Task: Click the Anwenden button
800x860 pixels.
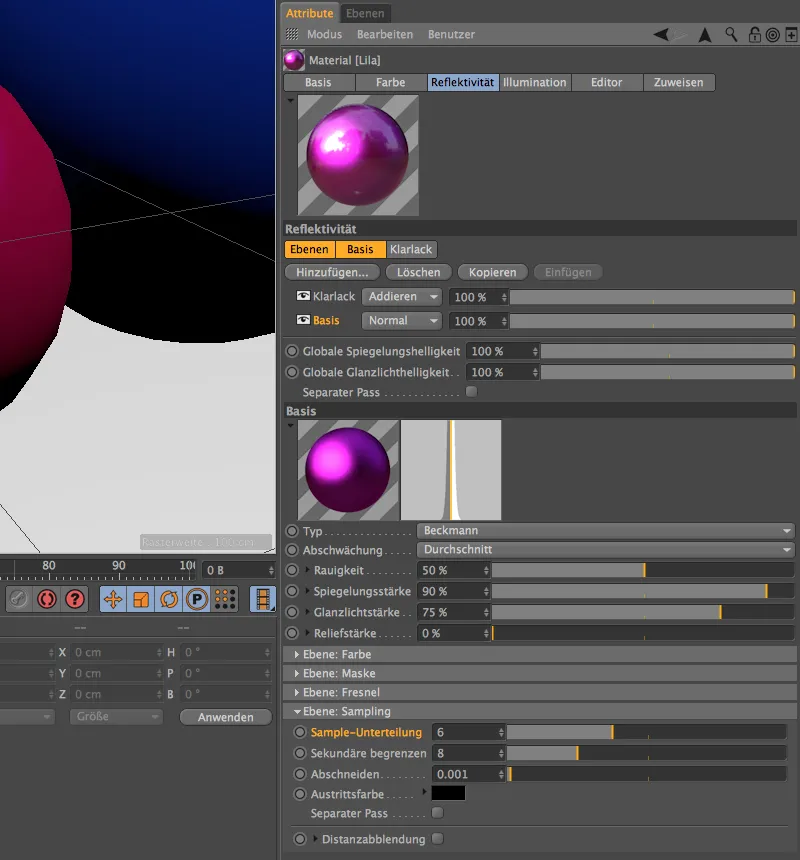Action: click(226, 717)
